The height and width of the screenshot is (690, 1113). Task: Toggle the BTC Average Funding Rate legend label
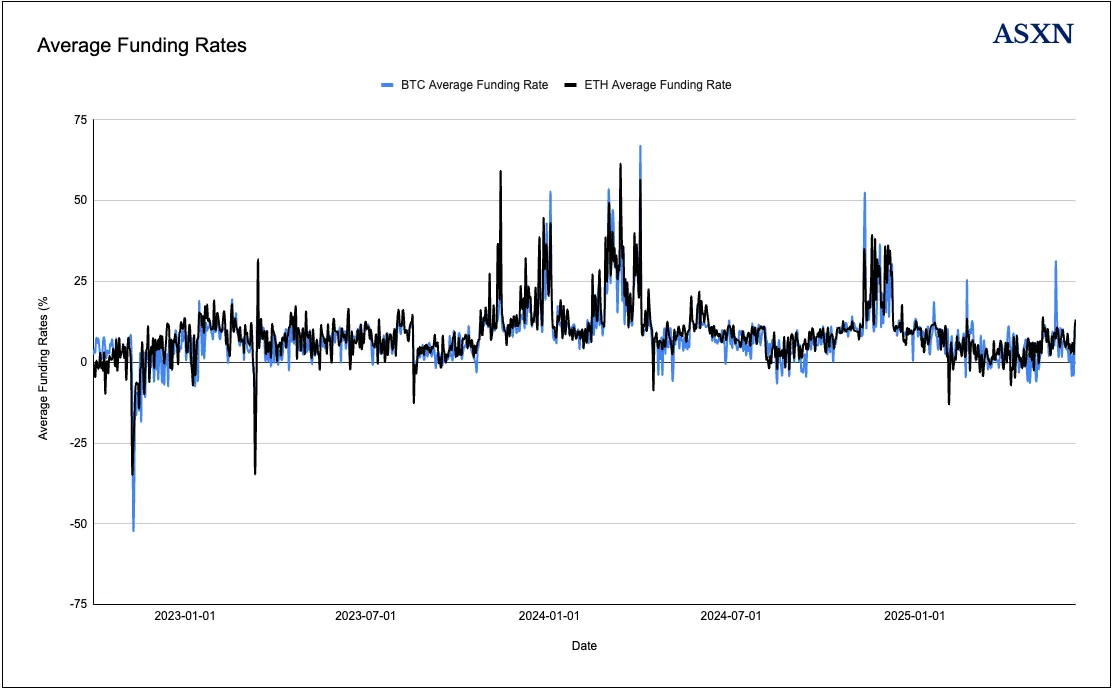474,86
